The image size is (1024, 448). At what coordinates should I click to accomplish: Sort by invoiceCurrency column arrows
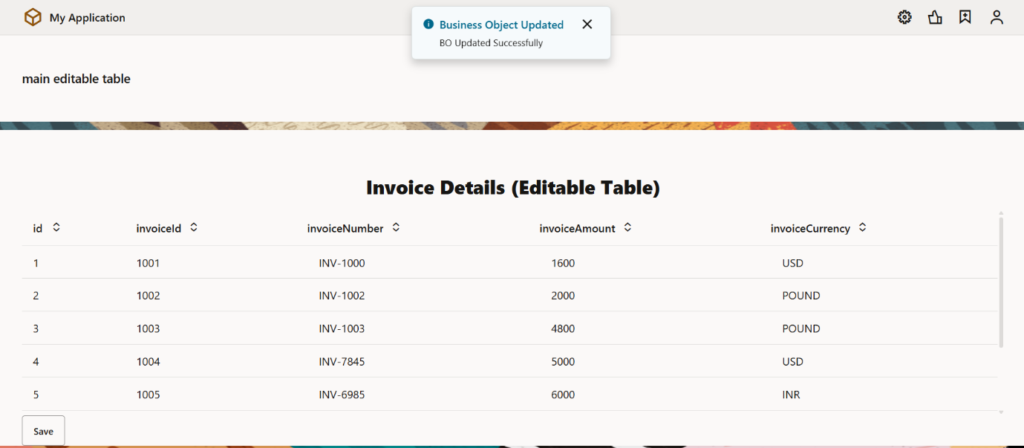[x=862, y=228]
